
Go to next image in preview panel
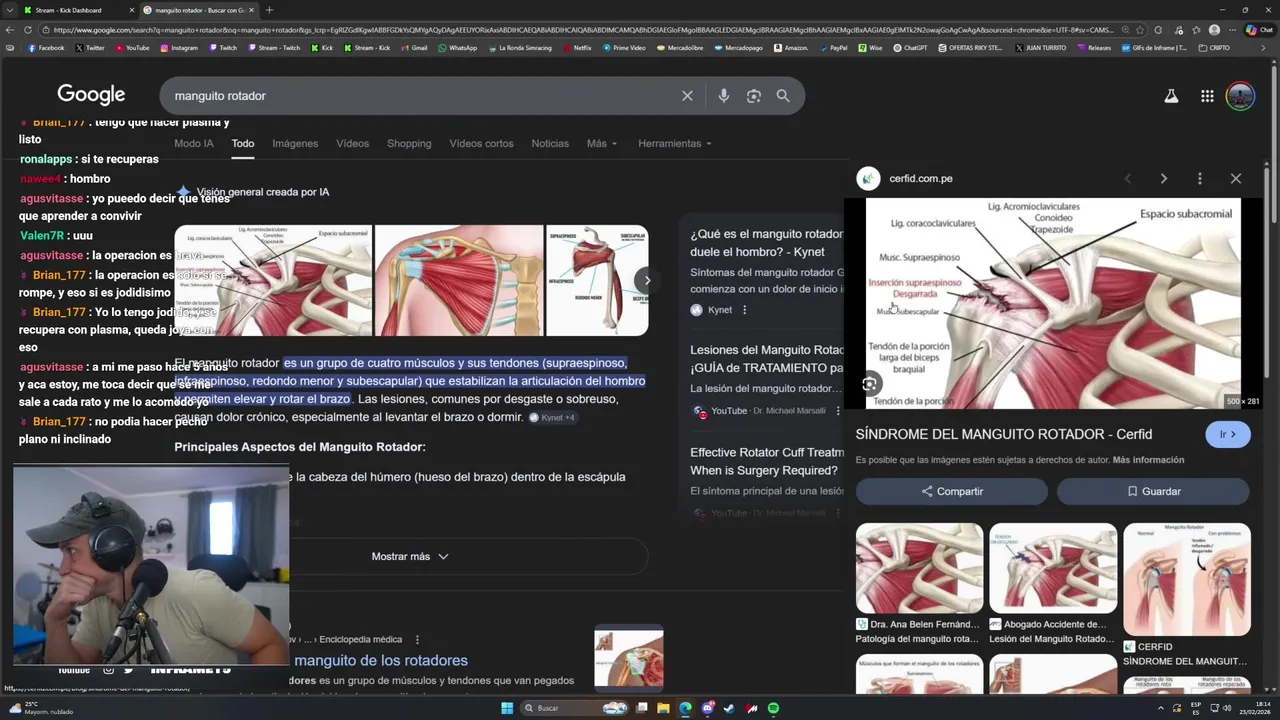point(1163,178)
